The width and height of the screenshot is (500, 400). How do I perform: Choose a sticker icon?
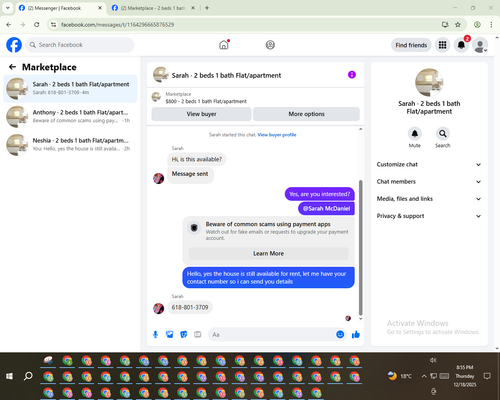point(184,334)
